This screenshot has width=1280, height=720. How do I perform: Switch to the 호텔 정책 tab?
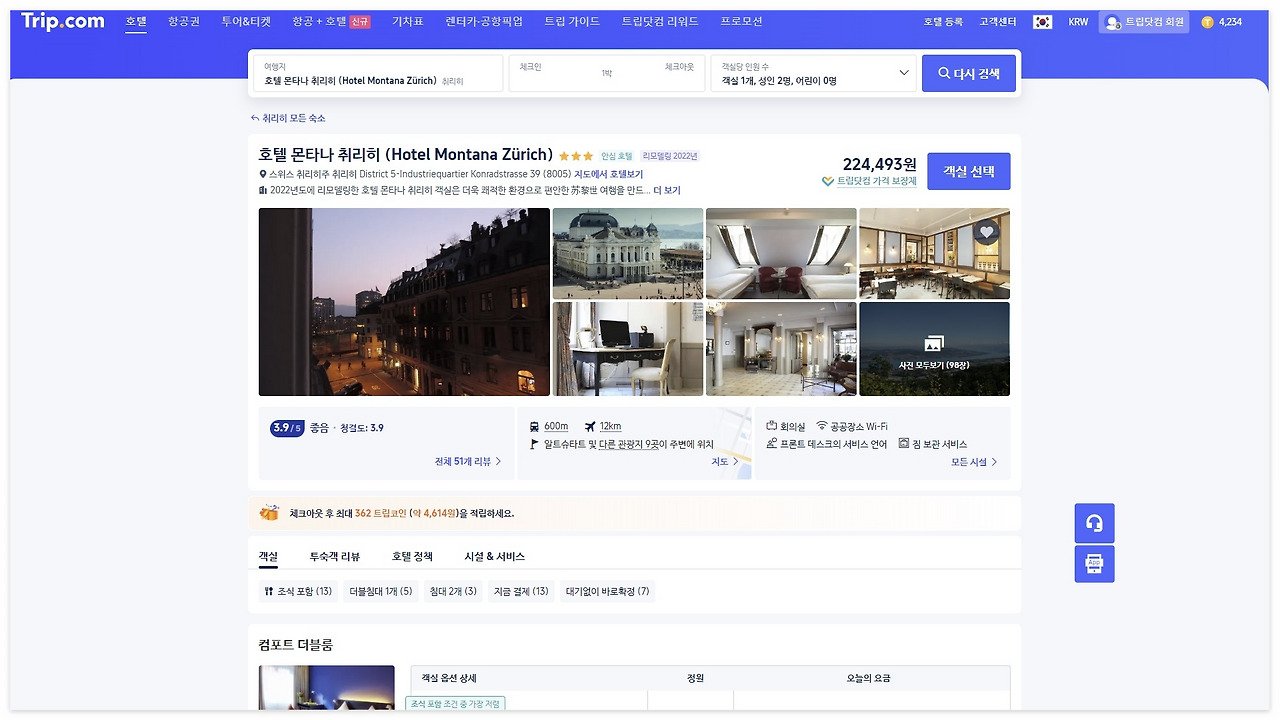(x=412, y=556)
